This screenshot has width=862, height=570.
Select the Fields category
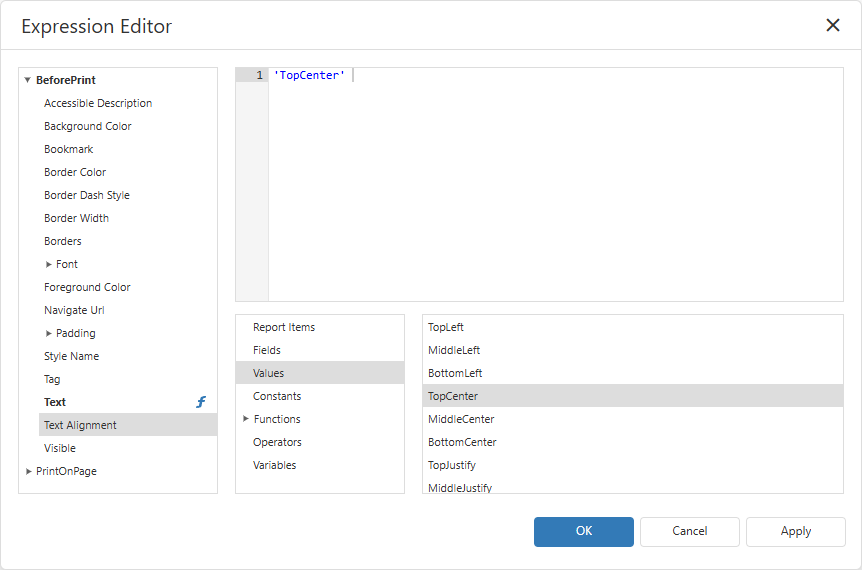tap(320, 350)
